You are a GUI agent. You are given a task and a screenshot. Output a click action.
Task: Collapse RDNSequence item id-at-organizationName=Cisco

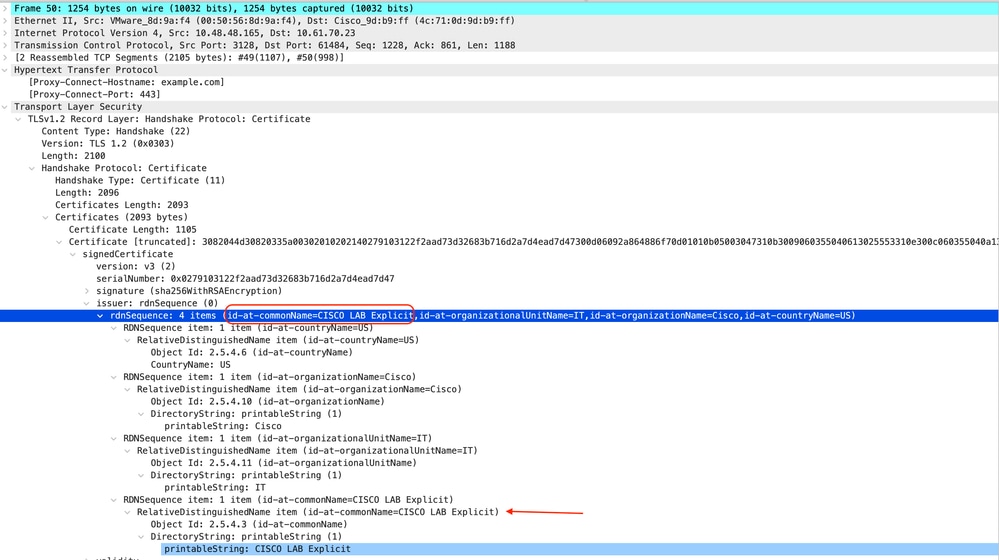(x=114, y=377)
